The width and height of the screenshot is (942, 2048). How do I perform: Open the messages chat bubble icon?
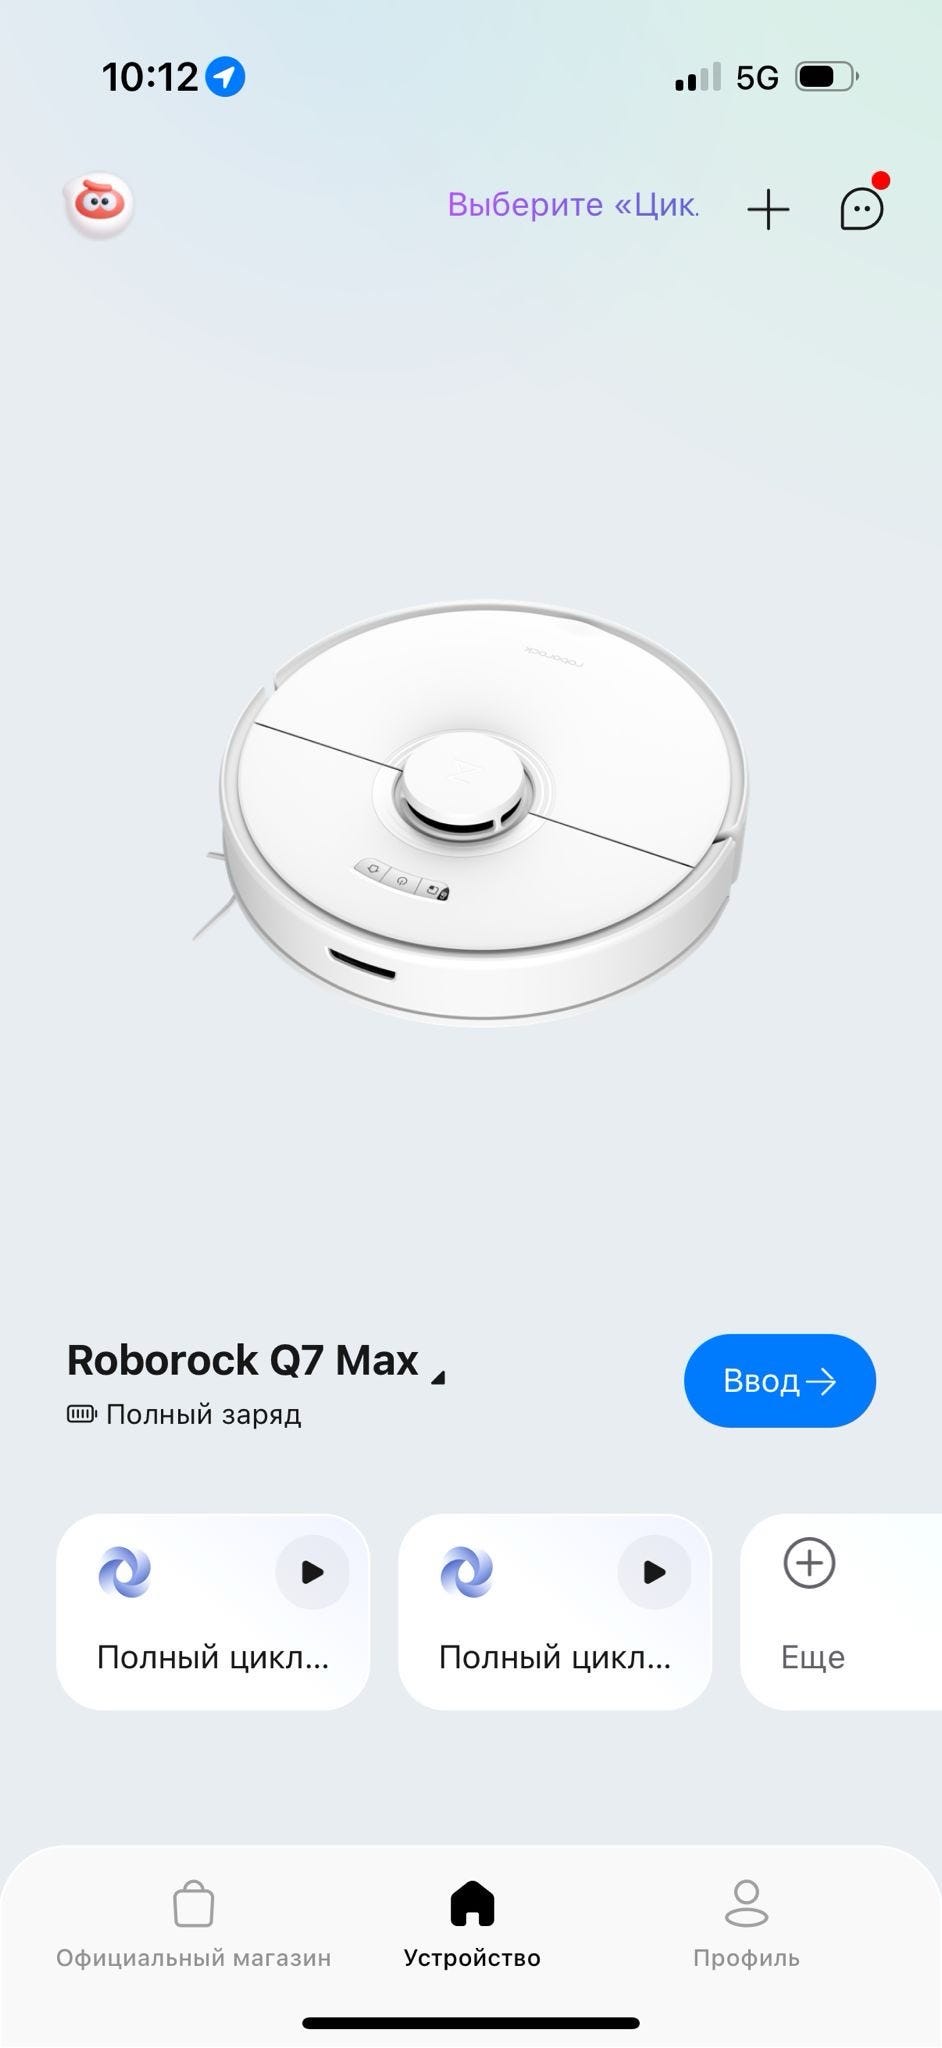(x=862, y=208)
